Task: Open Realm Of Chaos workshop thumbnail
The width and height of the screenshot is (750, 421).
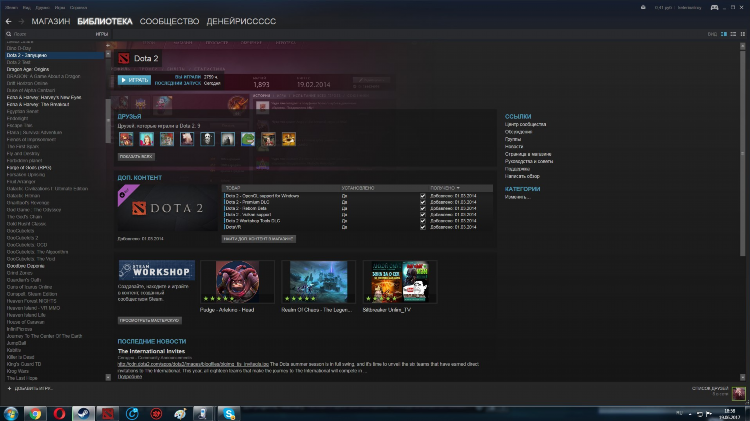Action: pyautogui.click(x=319, y=282)
